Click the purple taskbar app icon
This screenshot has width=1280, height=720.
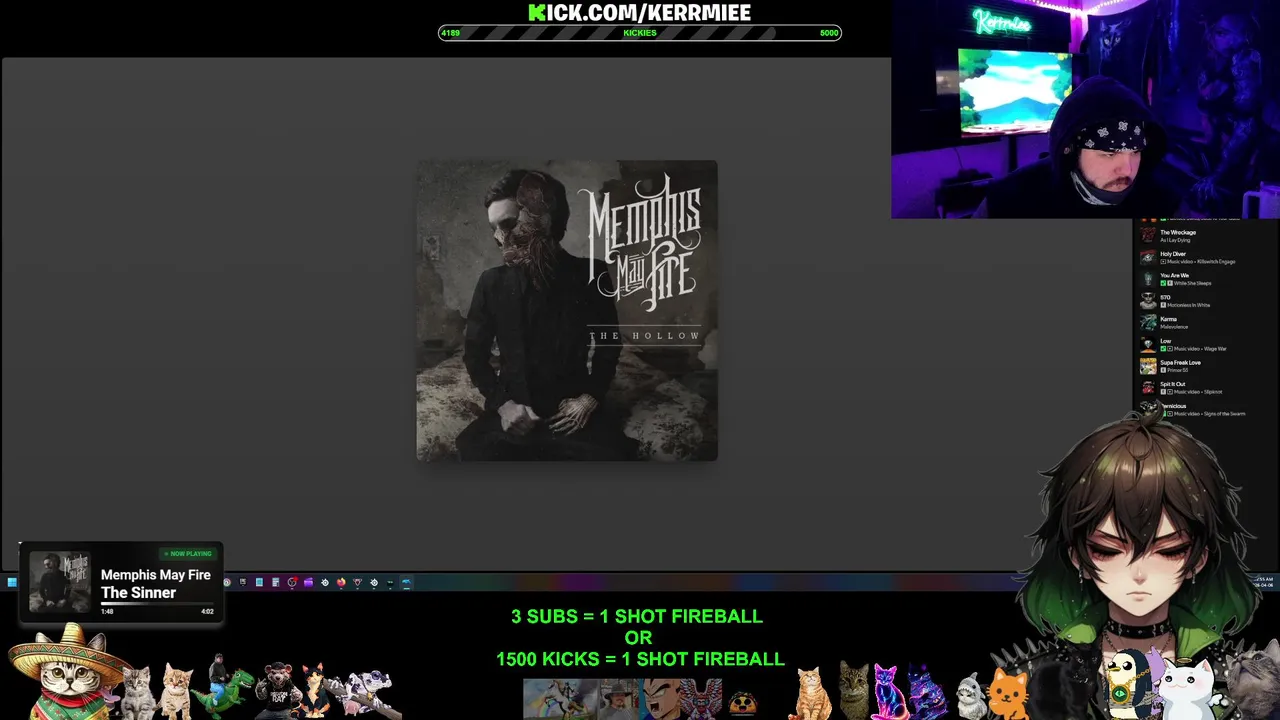[308, 582]
